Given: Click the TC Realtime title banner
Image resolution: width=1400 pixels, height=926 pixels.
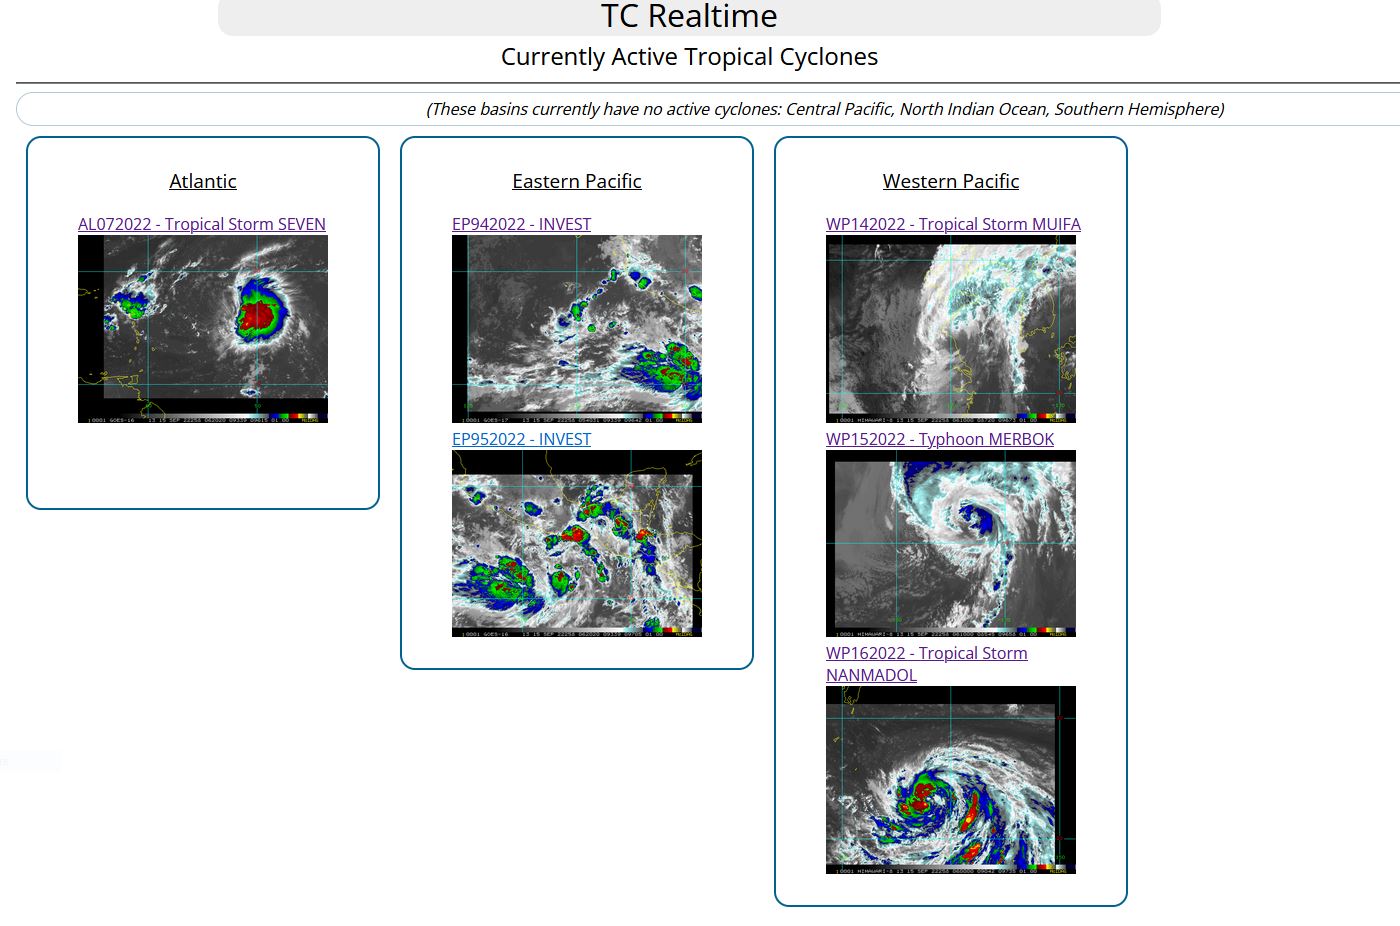Looking at the screenshot, I should click(689, 16).
